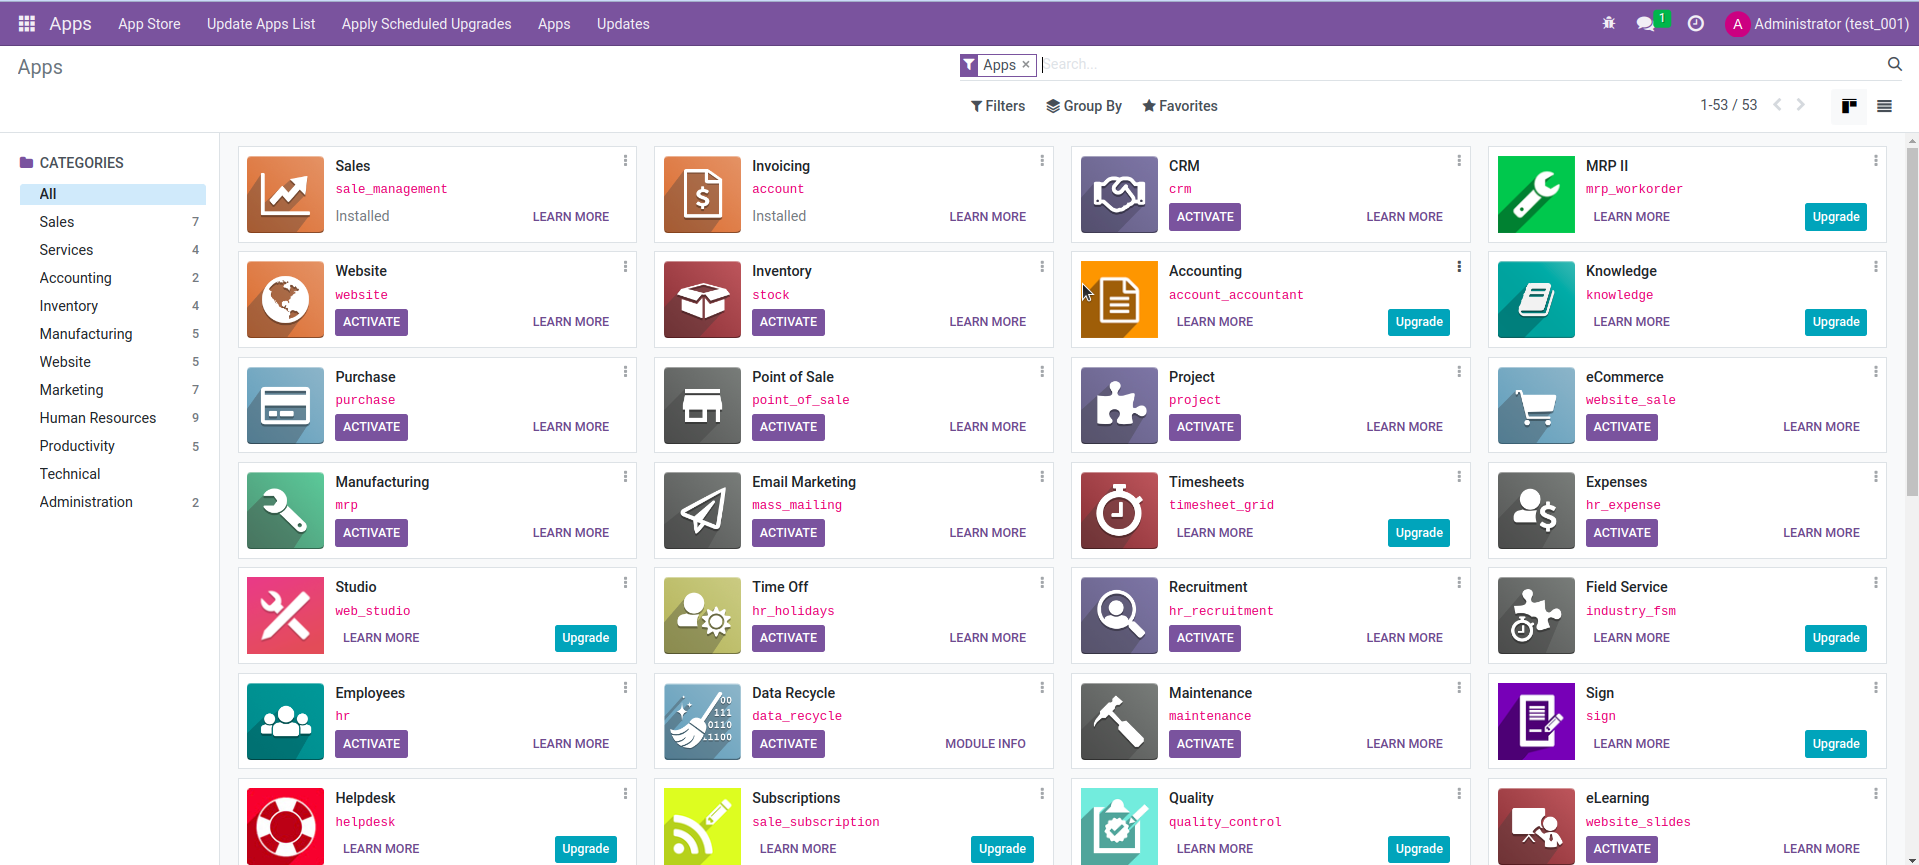Viewport: 1919px width, 865px height.
Task: Go to previous page of apps
Action: [x=1777, y=105]
